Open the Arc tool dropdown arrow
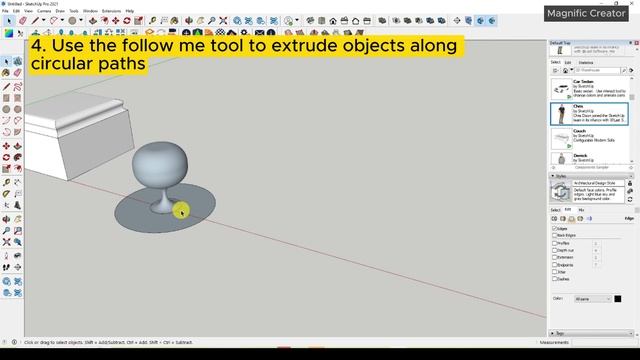The width and height of the screenshot is (640, 360). pos(62,20)
